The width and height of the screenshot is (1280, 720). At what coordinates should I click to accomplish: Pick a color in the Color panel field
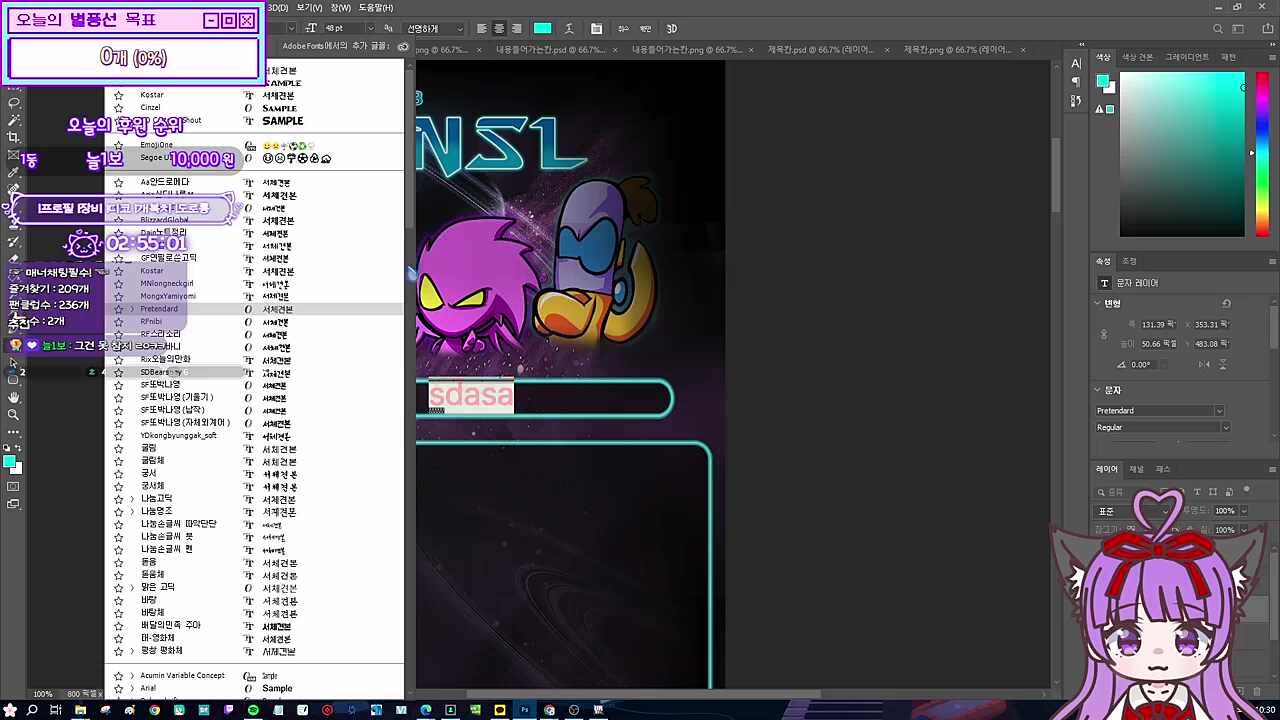pos(1182,154)
